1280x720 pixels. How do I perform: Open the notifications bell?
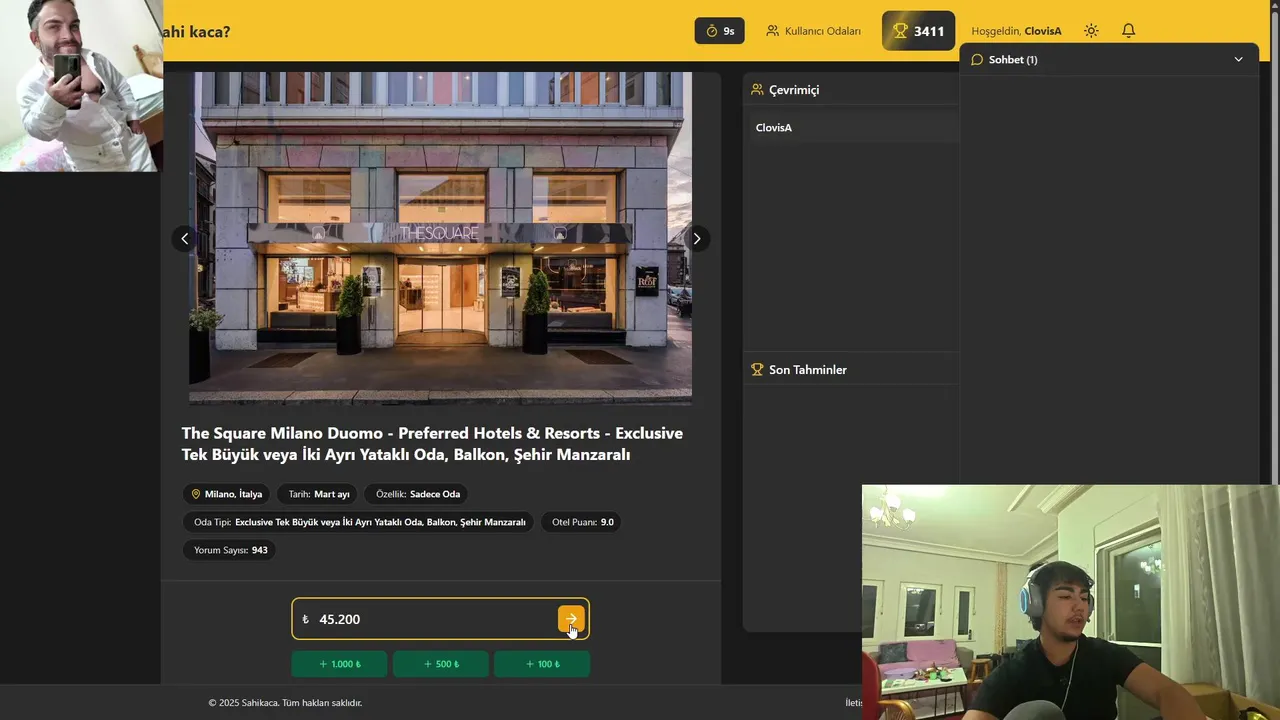1128,31
